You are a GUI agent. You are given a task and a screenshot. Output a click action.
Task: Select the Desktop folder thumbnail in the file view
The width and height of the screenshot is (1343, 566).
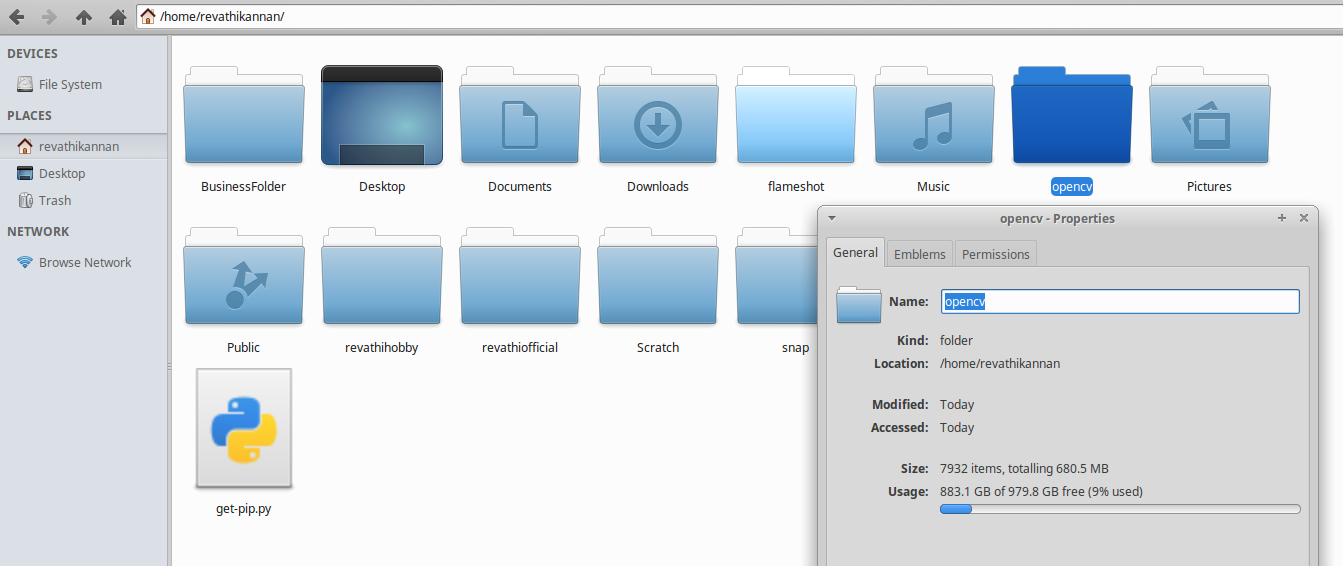click(382, 115)
